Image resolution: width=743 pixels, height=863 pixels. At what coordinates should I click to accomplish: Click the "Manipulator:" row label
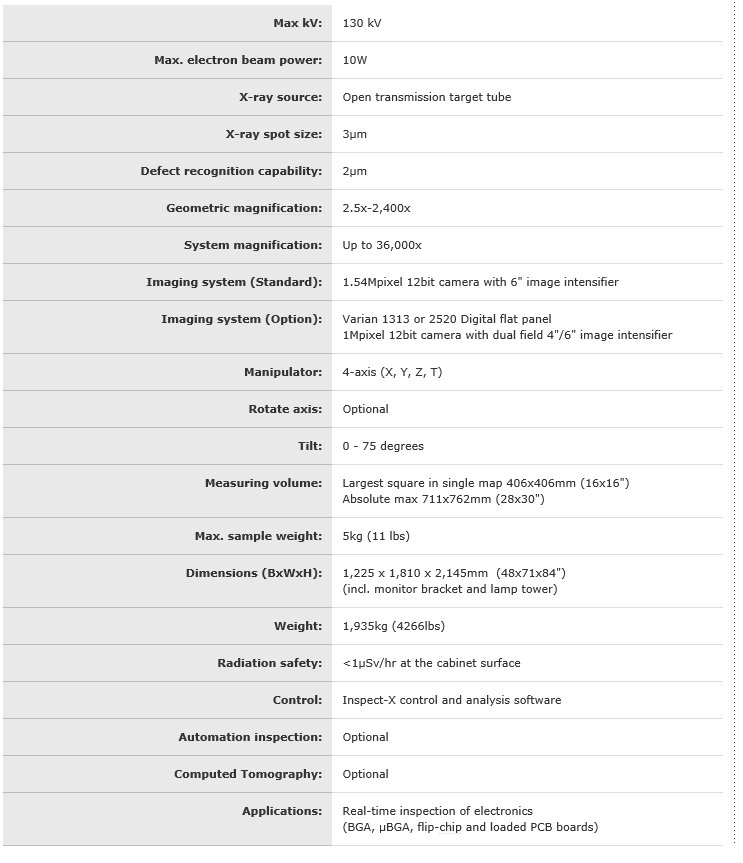pyautogui.click(x=283, y=372)
